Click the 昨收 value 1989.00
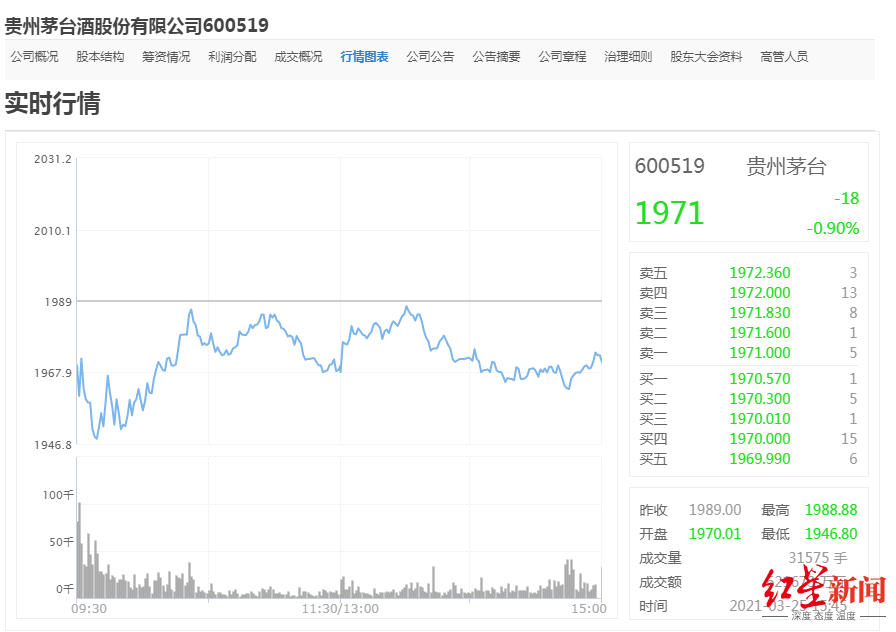The image size is (896, 632). click(x=715, y=510)
